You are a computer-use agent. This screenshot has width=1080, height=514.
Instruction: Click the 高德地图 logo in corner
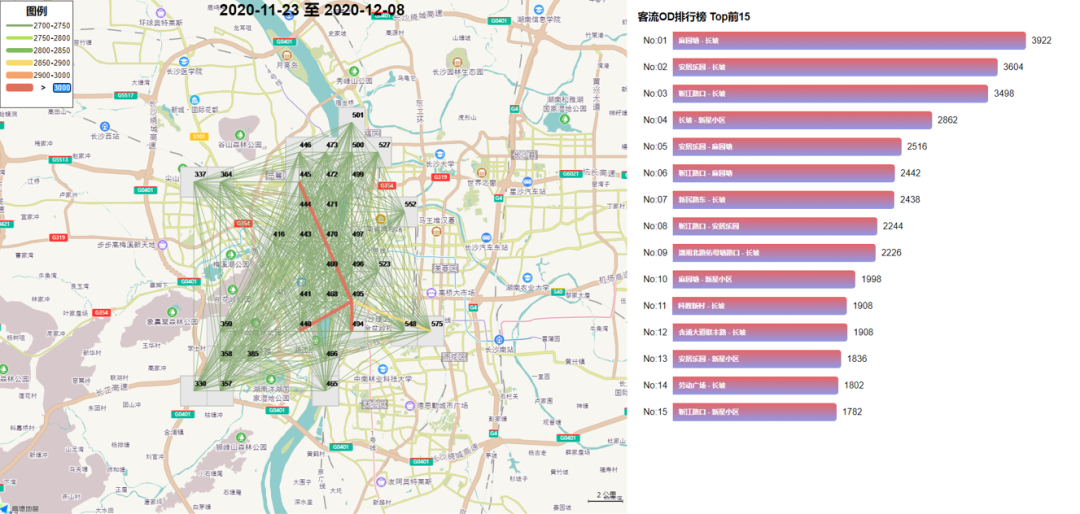20,509
